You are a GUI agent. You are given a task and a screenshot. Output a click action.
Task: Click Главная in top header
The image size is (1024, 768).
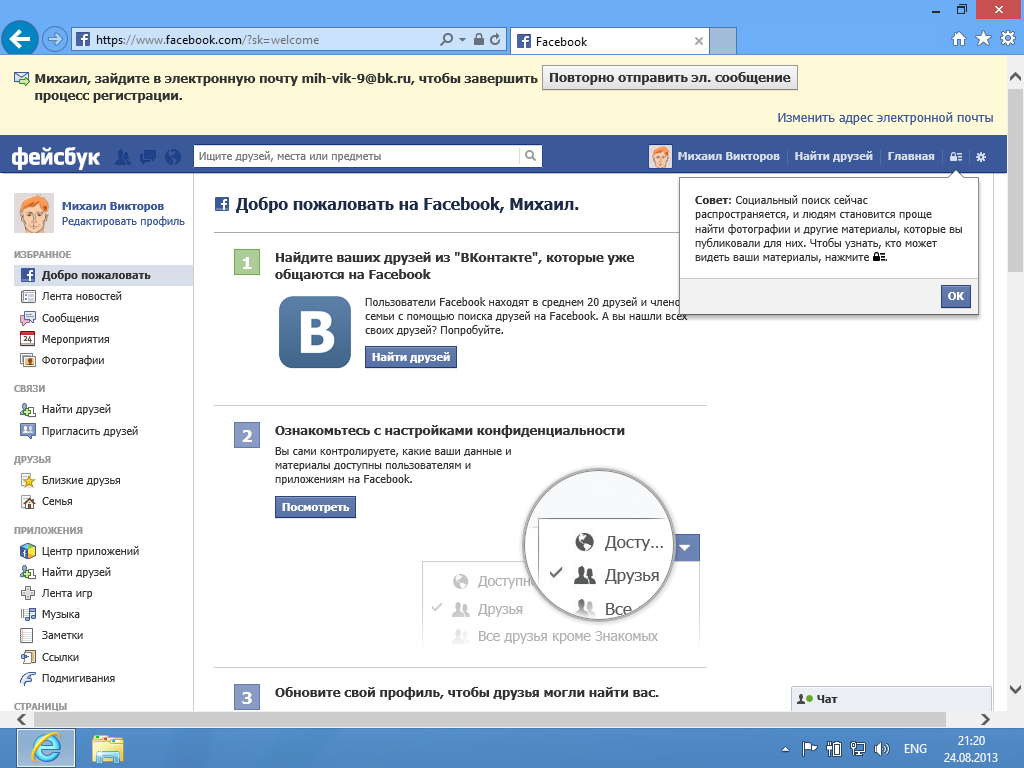pos(910,157)
